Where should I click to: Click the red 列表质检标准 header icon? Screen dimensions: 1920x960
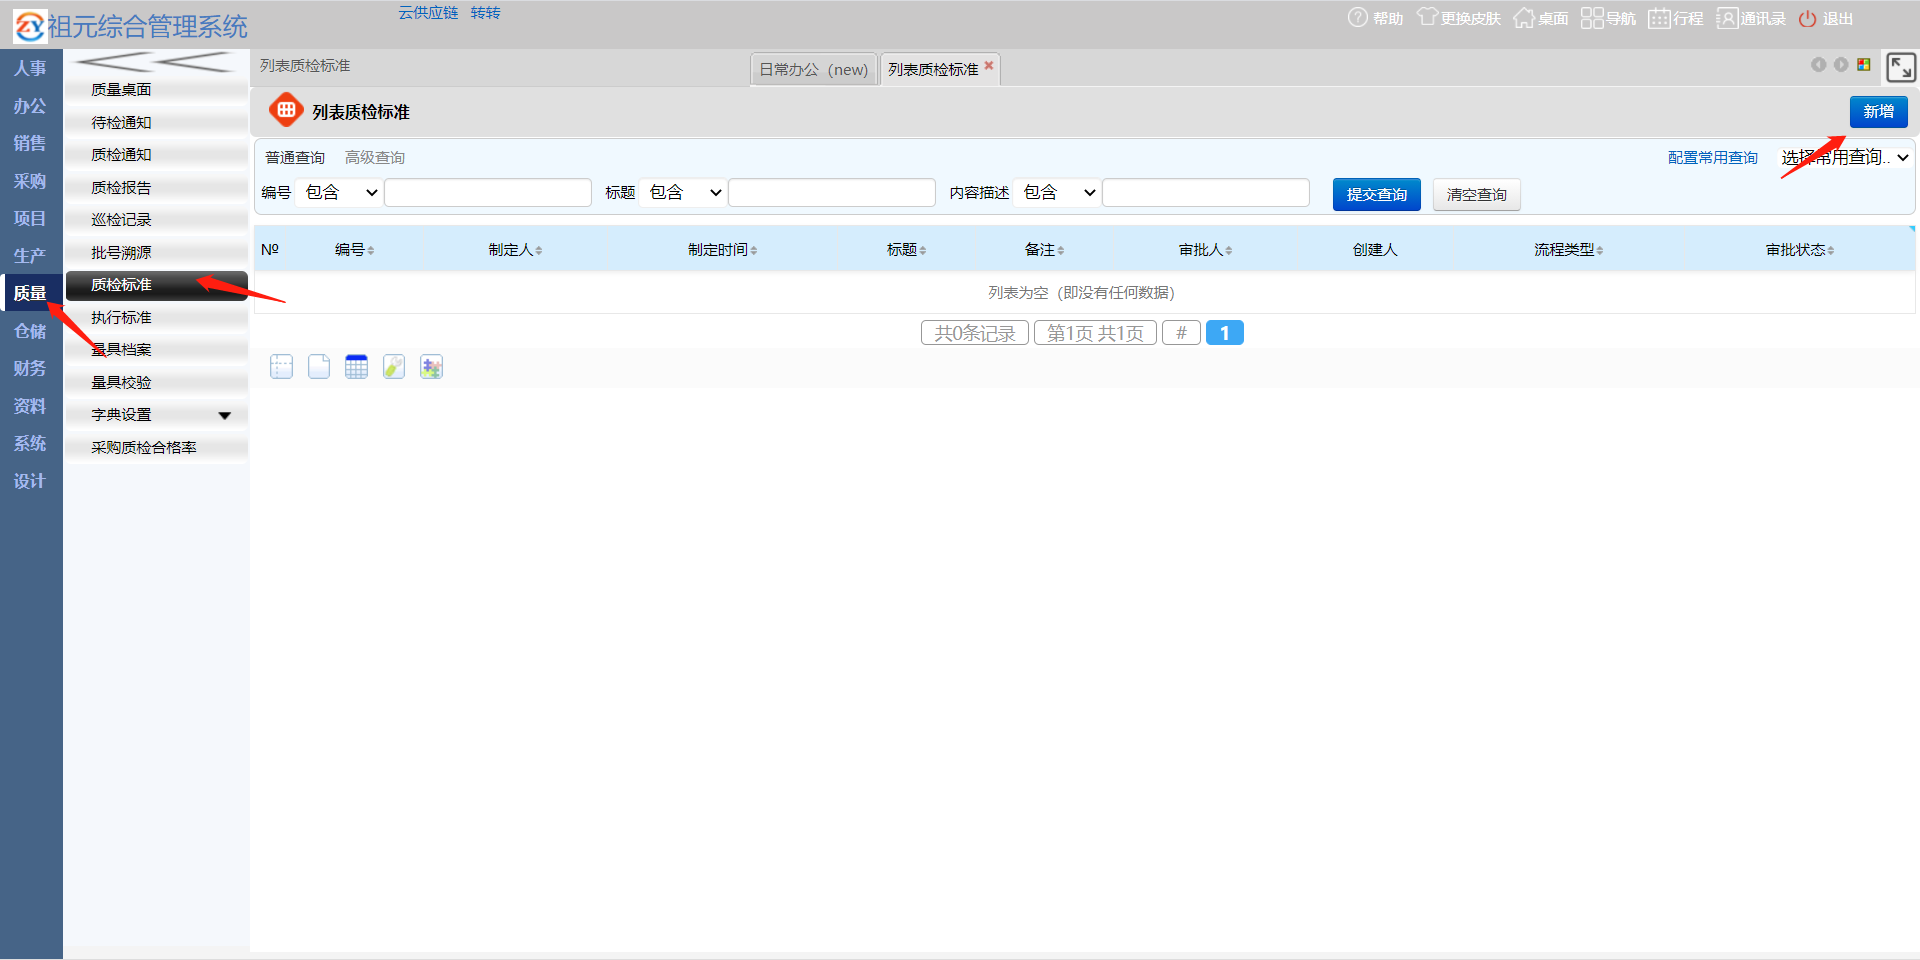[x=286, y=110]
